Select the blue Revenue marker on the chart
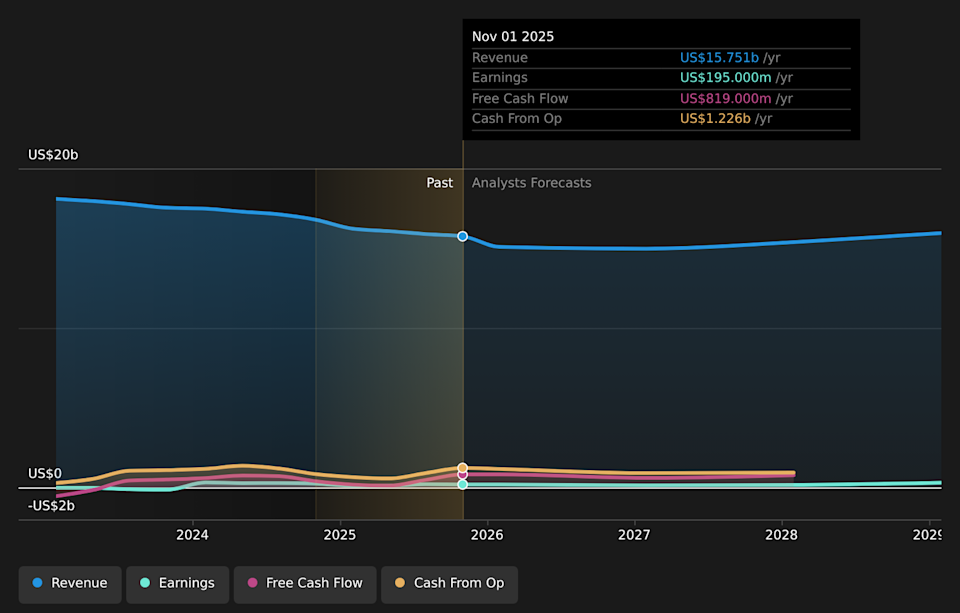Viewport: 960px width, 613px height. [462, 236]
